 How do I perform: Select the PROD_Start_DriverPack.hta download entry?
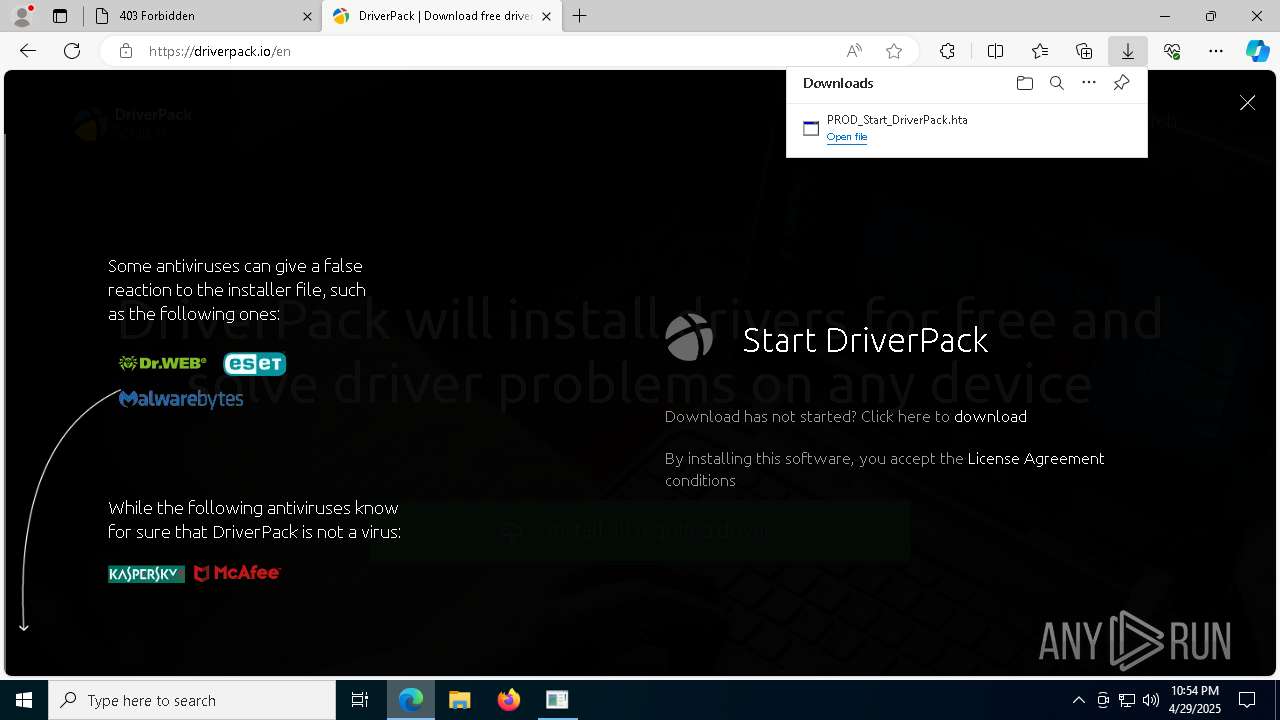pos(967,128)
